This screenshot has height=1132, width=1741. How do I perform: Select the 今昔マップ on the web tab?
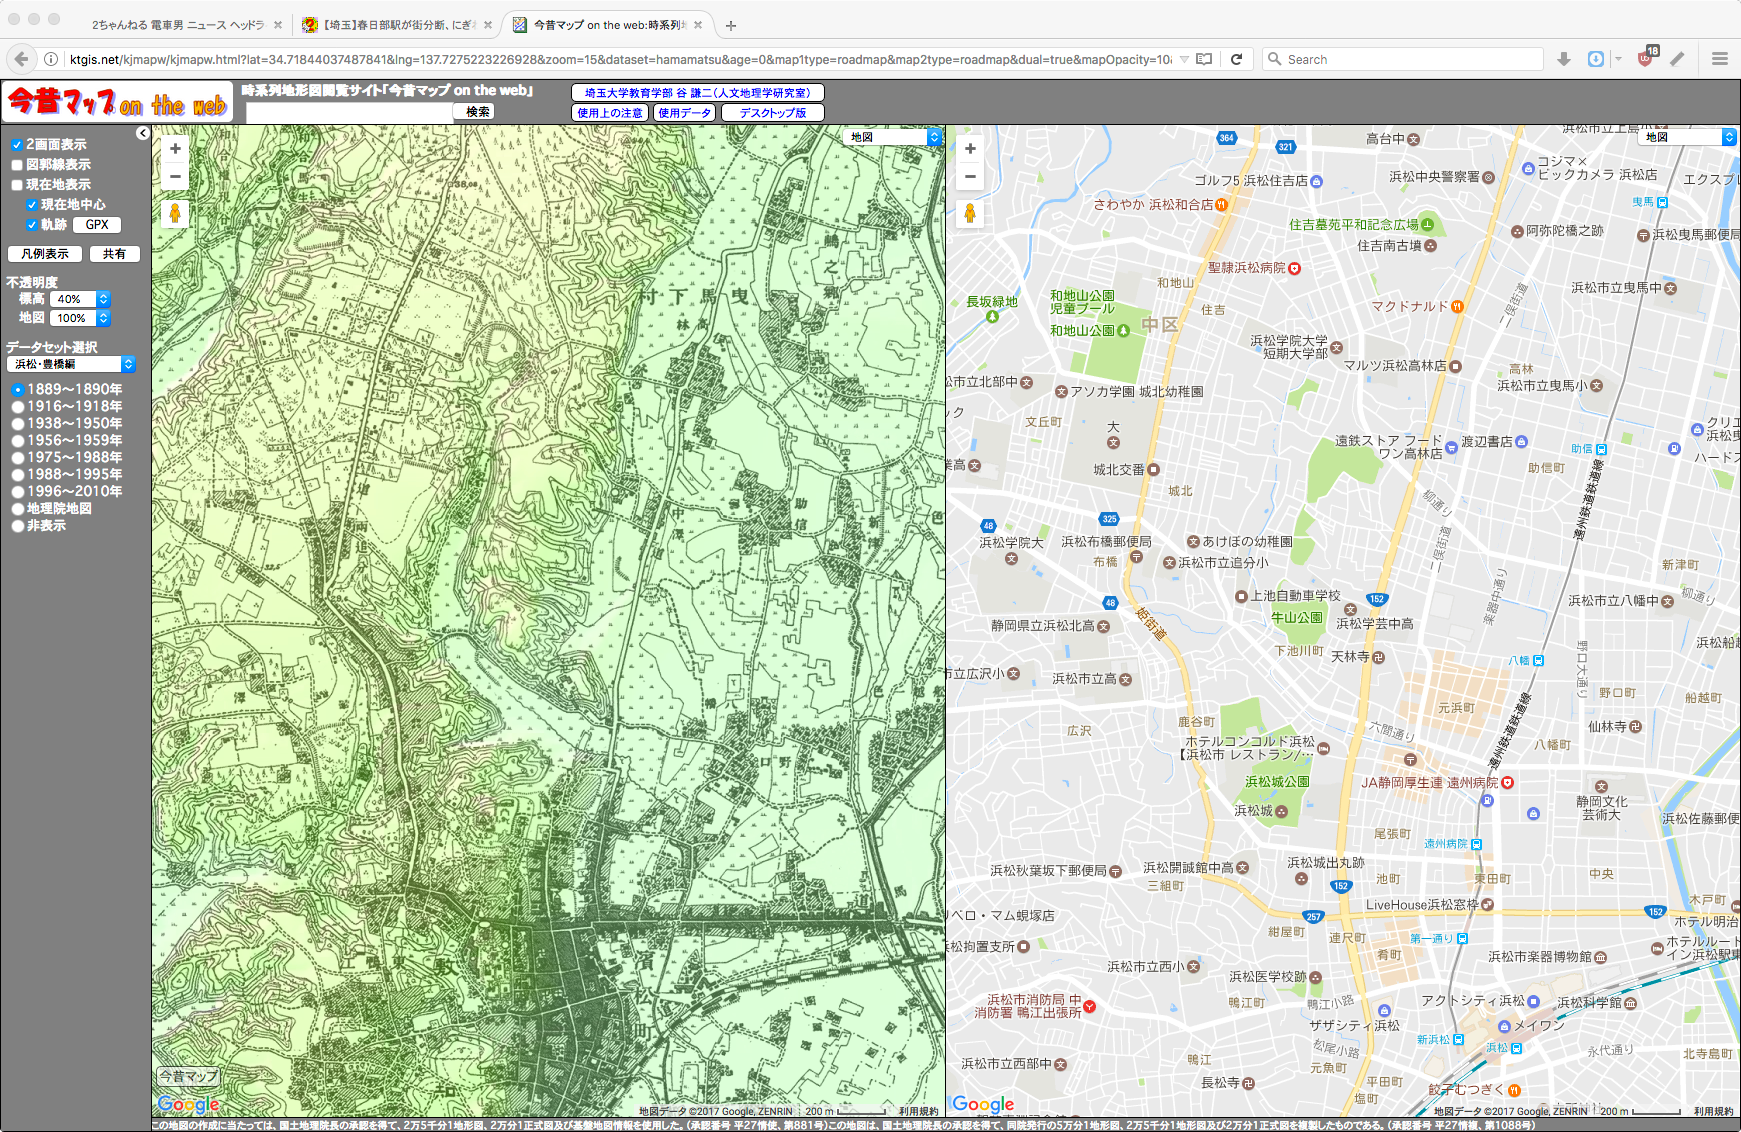pyautogui.click(x=608, y=25)
